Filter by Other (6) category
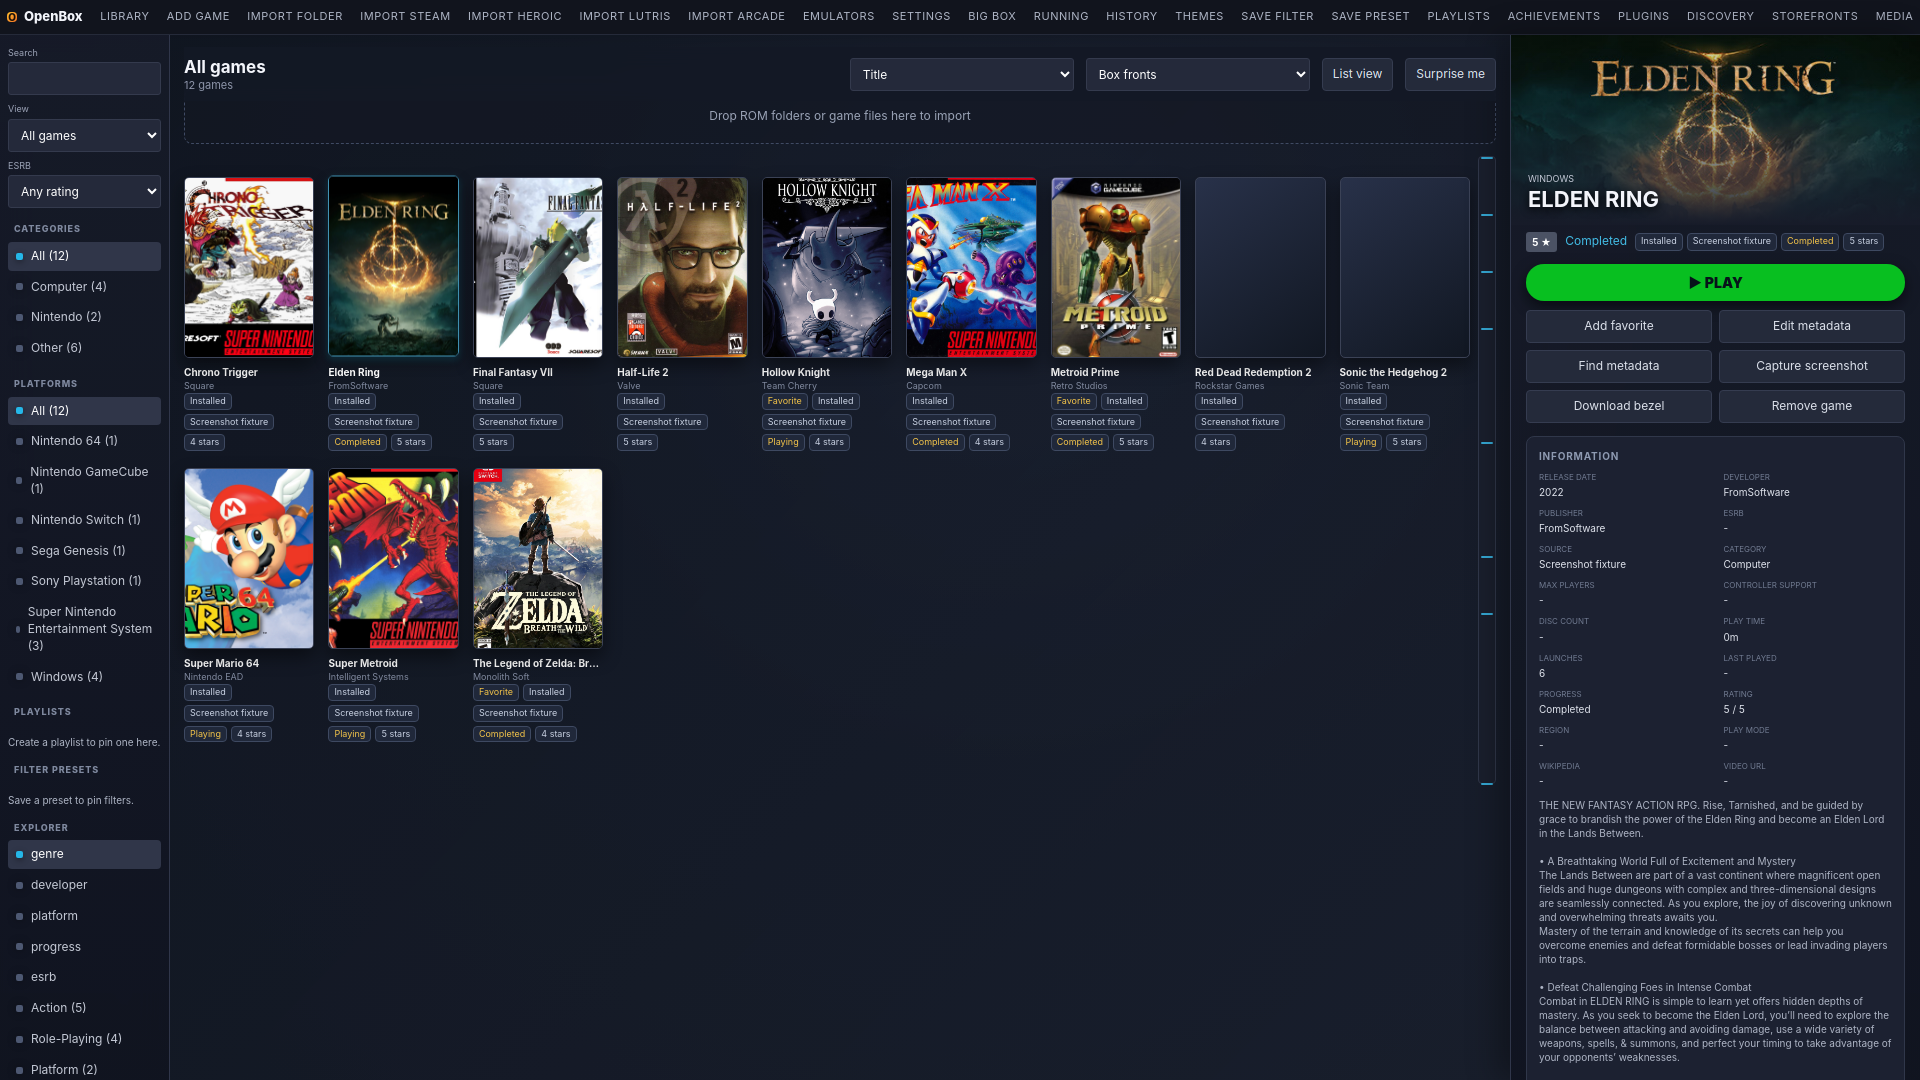1920x1080 pixels. [84, 348]
